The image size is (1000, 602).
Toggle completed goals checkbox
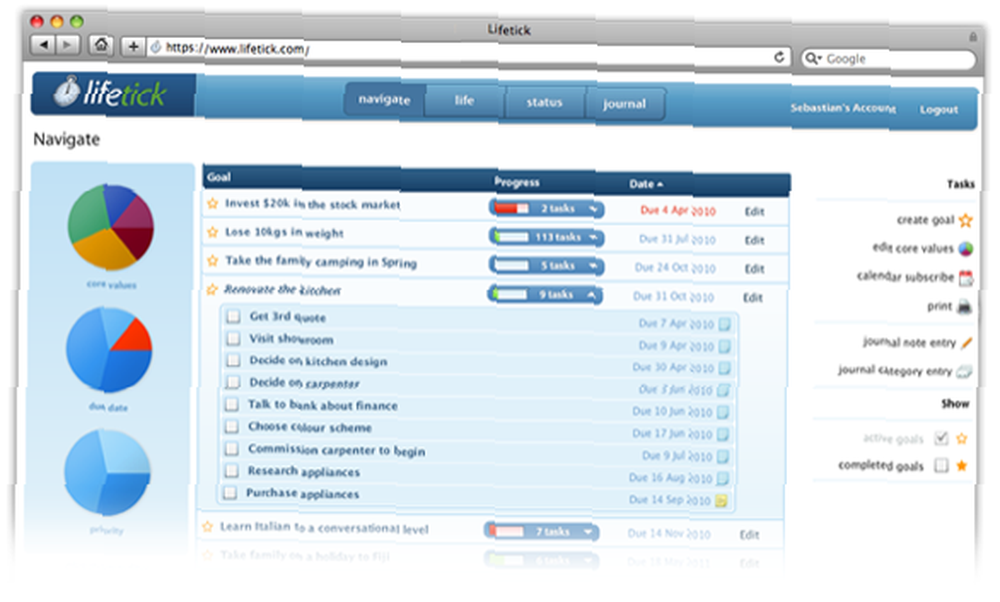(x=941, y=466)
